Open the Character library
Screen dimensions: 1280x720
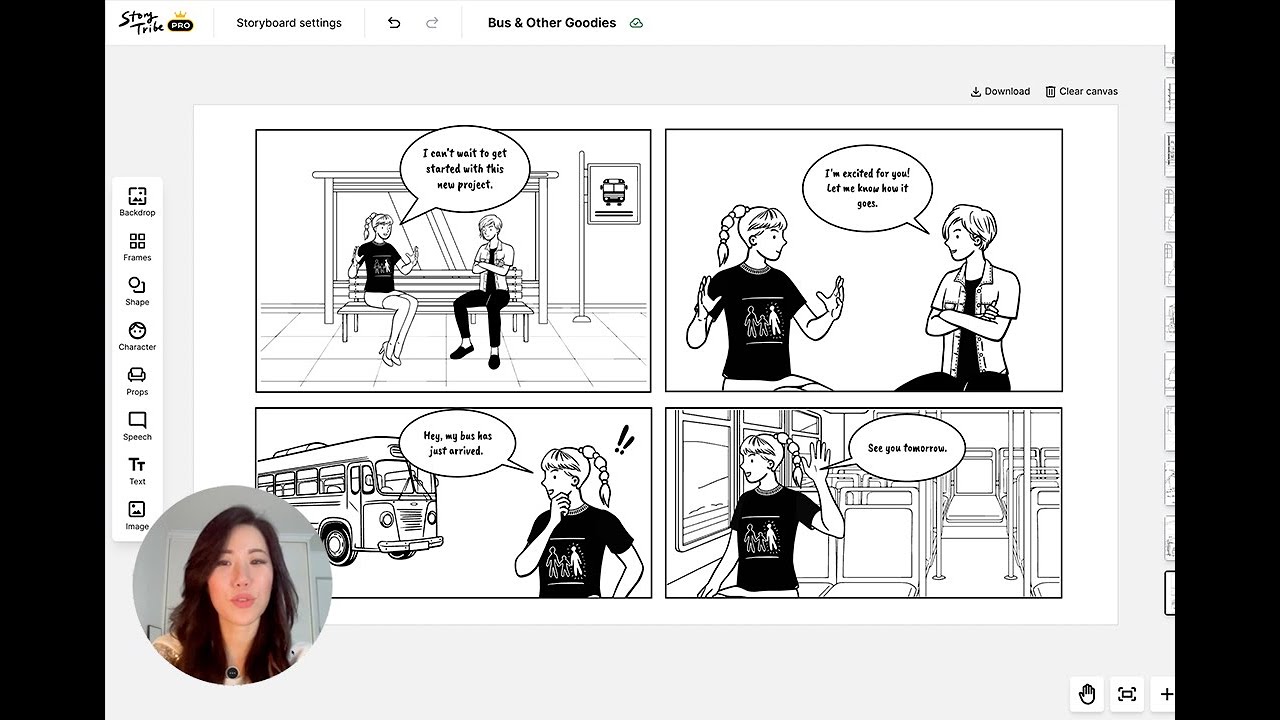click(x=137, y=336)
